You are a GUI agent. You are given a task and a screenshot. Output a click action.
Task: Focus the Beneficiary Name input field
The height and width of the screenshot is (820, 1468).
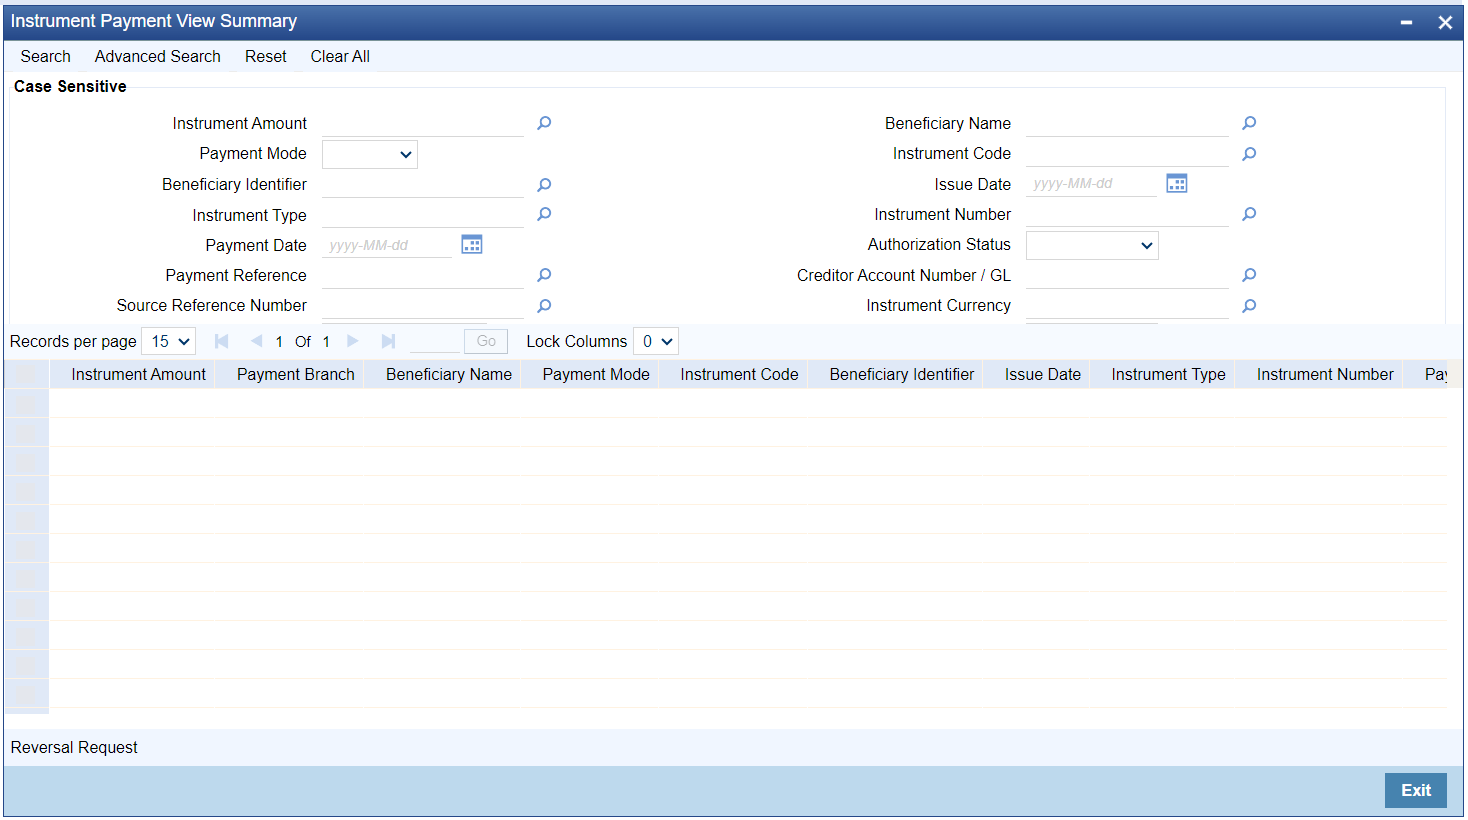1127,123
